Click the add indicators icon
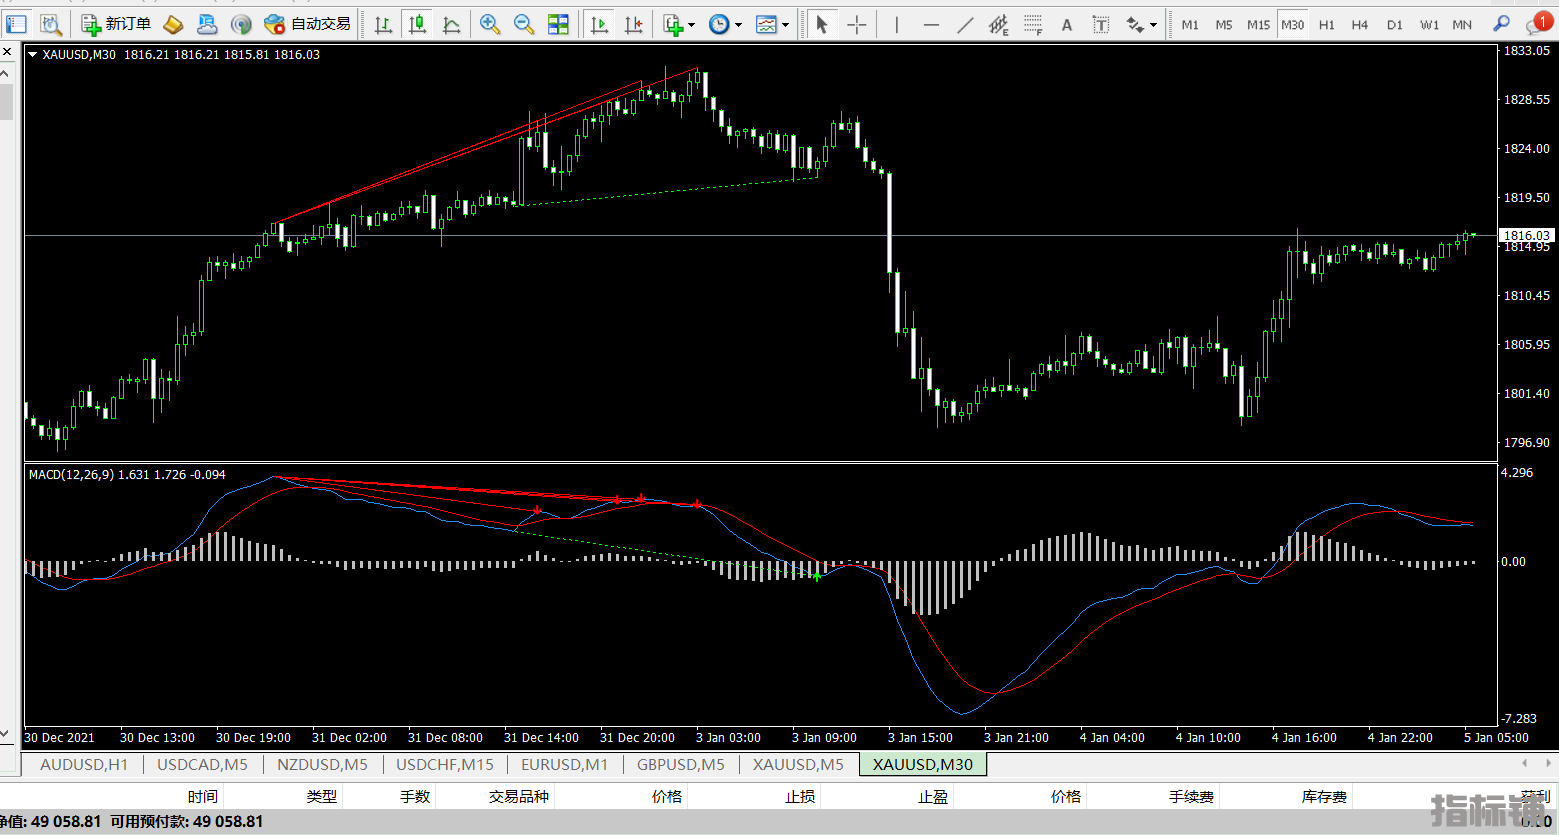The width and height of the screenshot is (1559, 835). tap(673, 24)
